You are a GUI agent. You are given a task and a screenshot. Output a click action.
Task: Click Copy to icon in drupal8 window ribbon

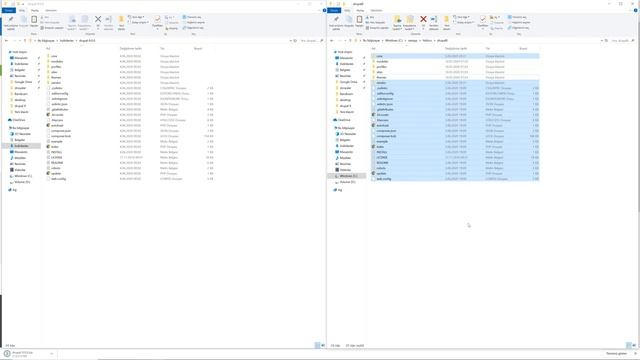pos(410,22)
